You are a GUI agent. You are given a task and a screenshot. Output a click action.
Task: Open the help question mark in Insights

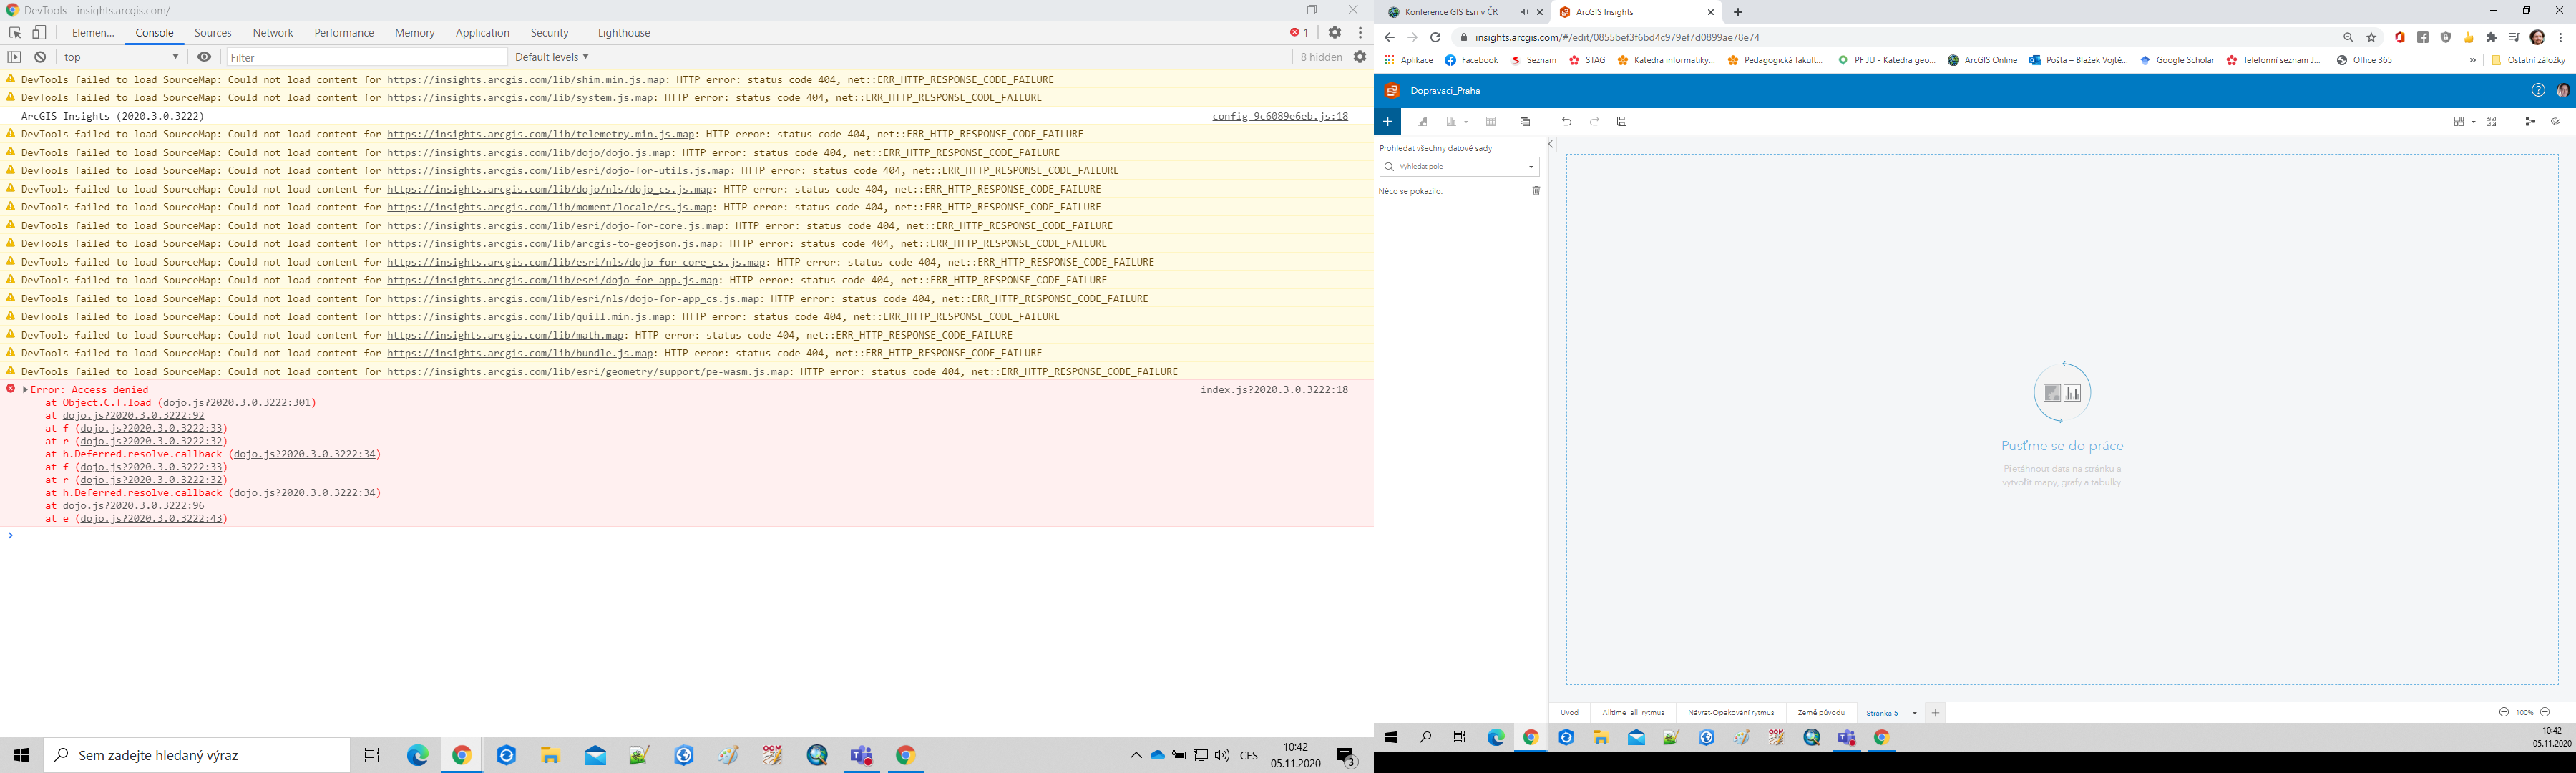[x=2538, y=91]
